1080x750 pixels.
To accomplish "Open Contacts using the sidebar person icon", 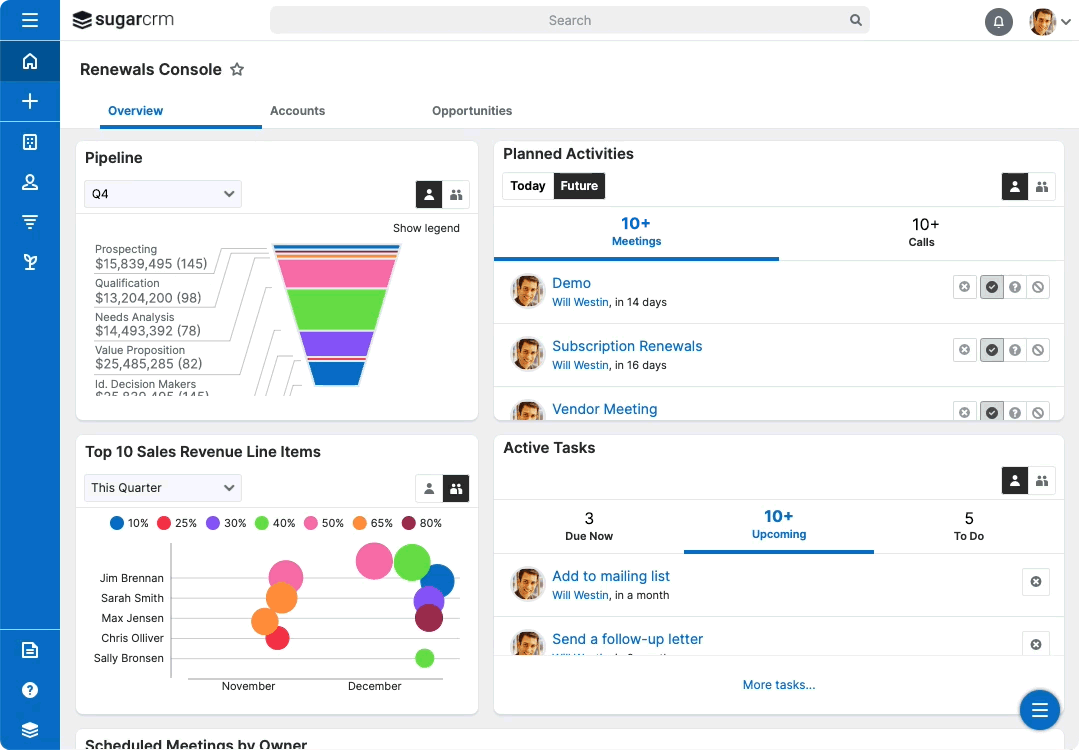I will click(30, 181).
